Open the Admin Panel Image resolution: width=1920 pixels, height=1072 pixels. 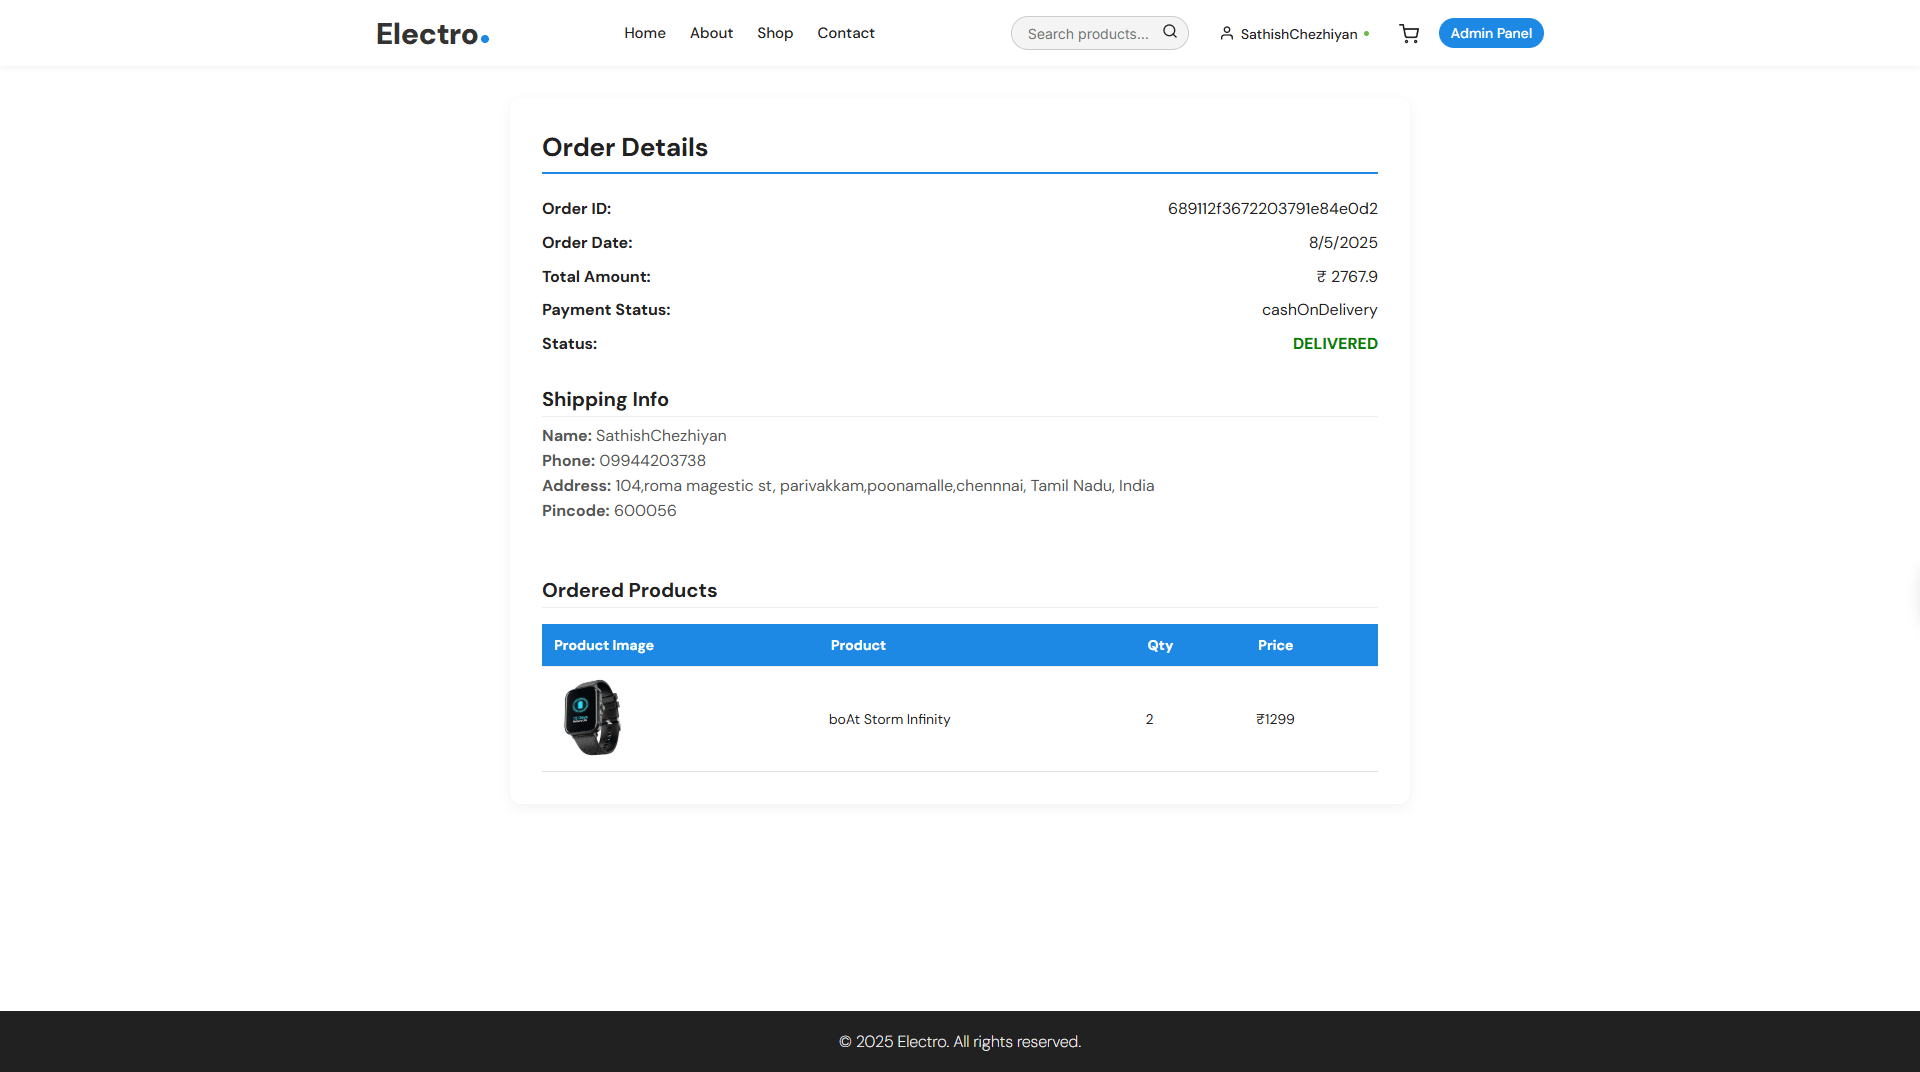tap(1490, 33)
